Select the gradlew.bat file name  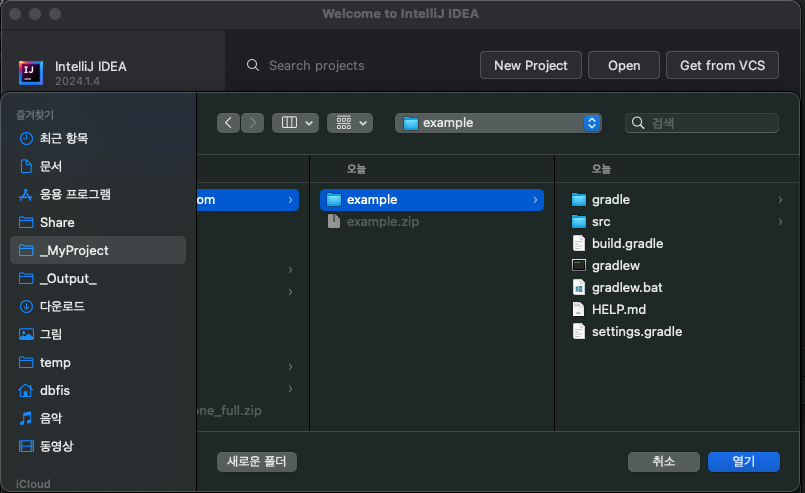coord(627,288)
